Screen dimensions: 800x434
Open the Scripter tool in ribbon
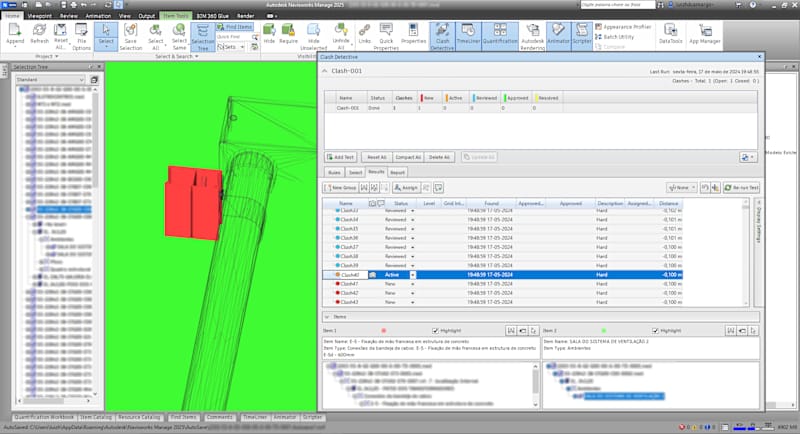coord(582,35)
